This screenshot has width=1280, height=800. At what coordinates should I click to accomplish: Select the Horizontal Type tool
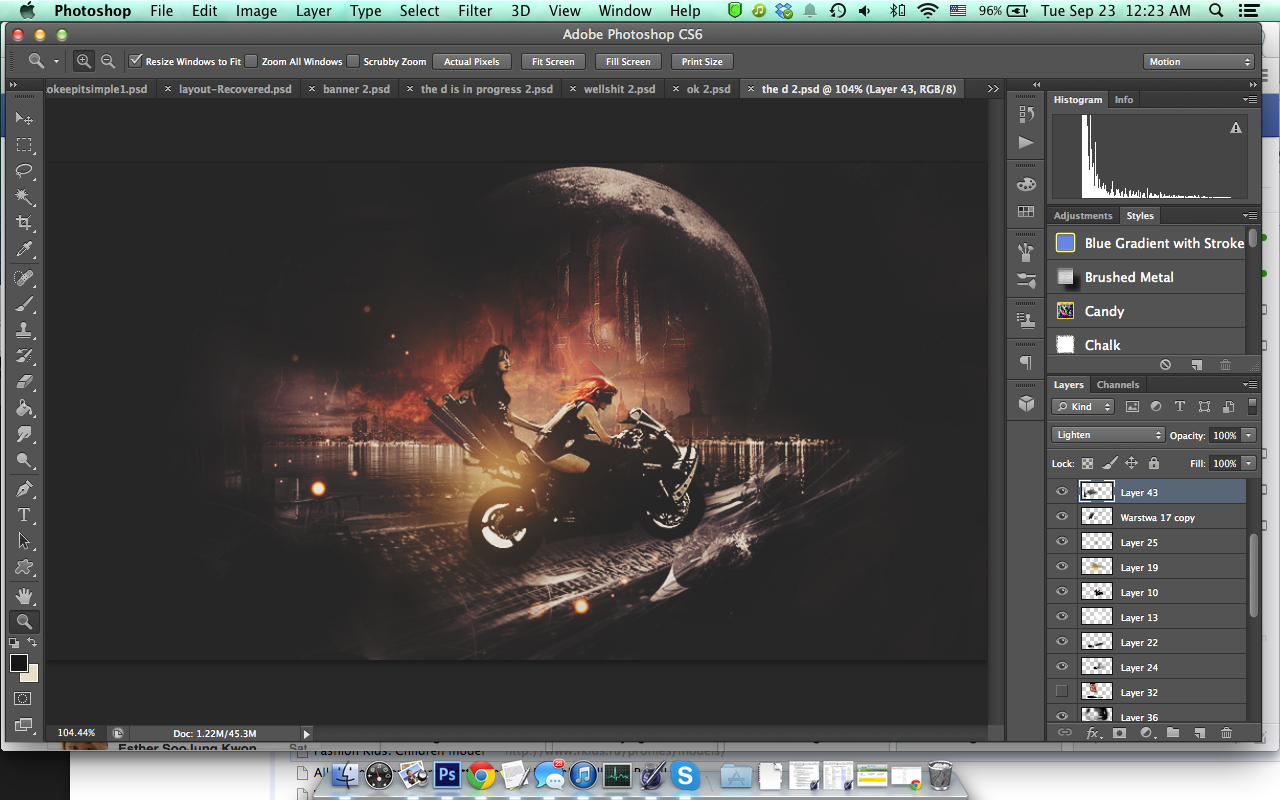click(24, 515)
